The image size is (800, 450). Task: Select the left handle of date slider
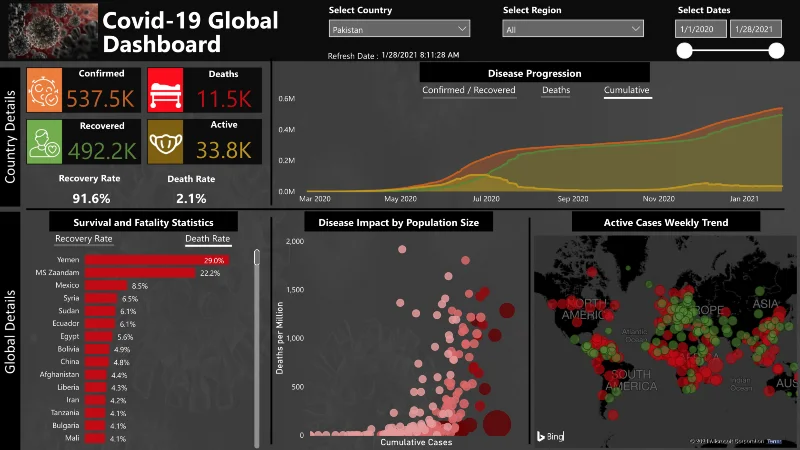[x=684, y=51]
